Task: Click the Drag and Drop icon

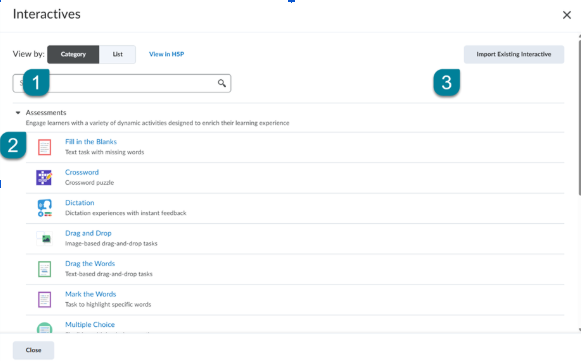Action: pos(44,239)
